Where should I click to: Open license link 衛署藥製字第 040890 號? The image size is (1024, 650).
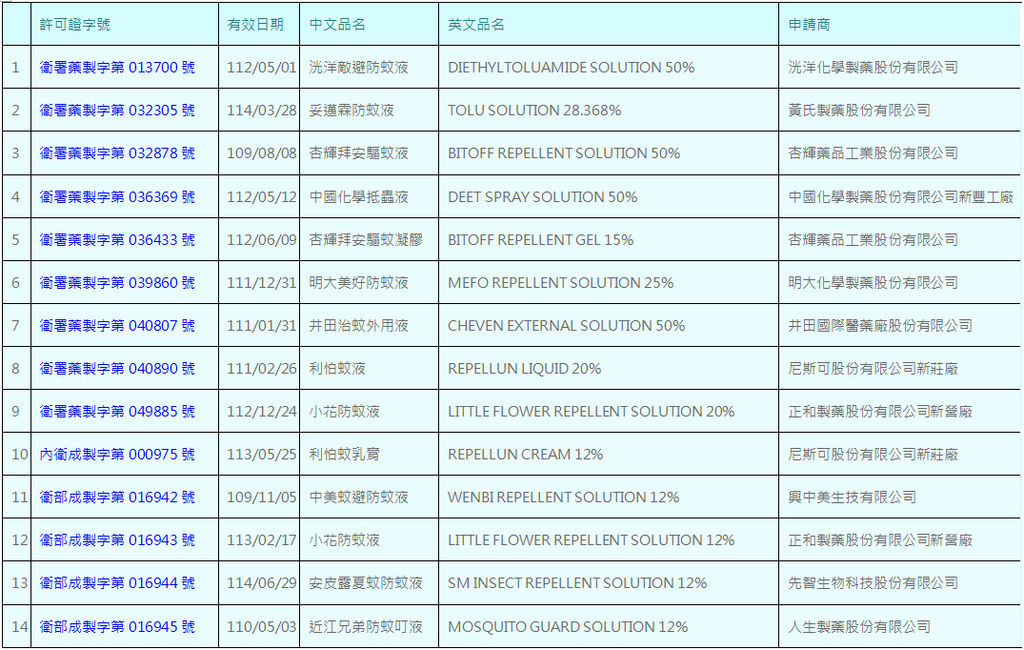click(117, 368)
